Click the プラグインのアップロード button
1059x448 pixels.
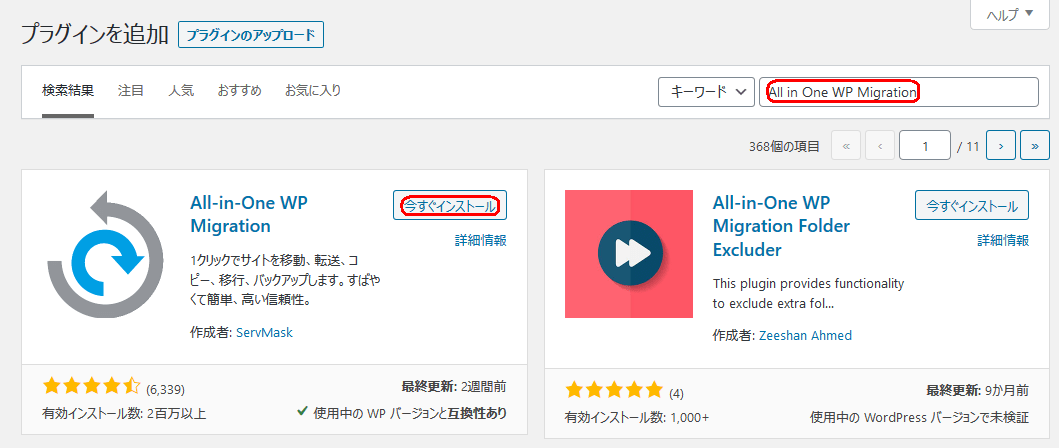pos(250,35)
